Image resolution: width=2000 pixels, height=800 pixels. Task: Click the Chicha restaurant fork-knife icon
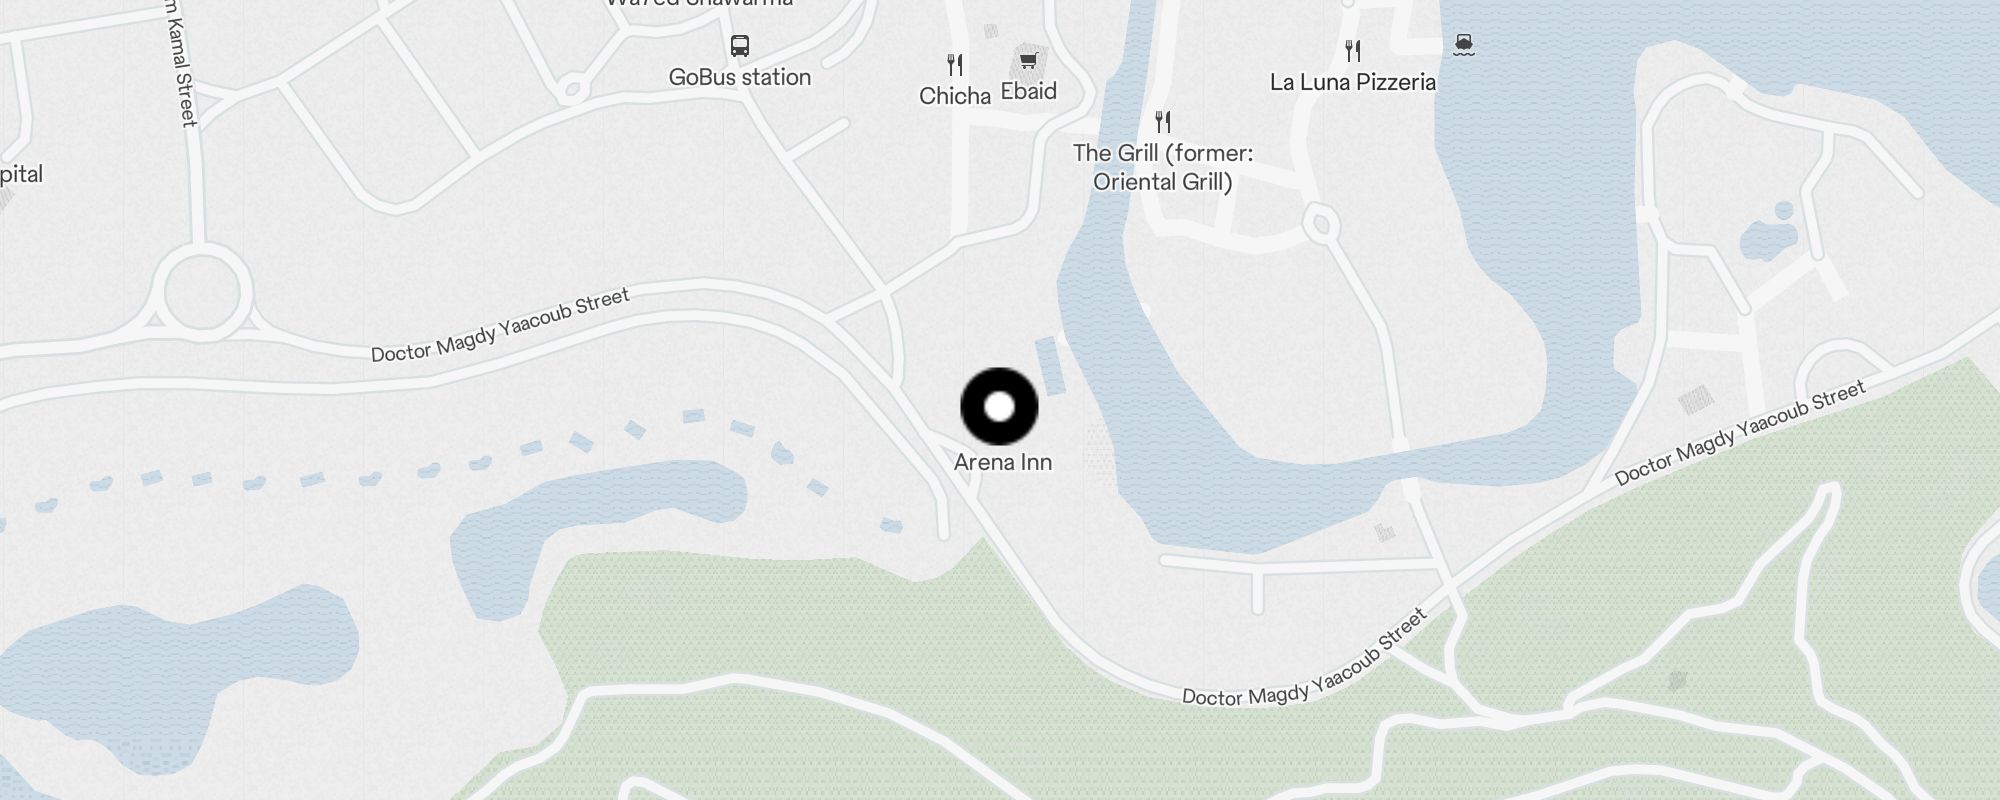click(955, 65)
